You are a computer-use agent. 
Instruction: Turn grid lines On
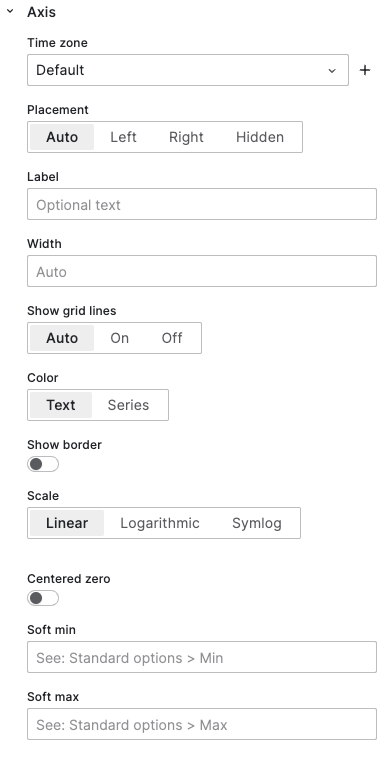(x=120, y=338)
